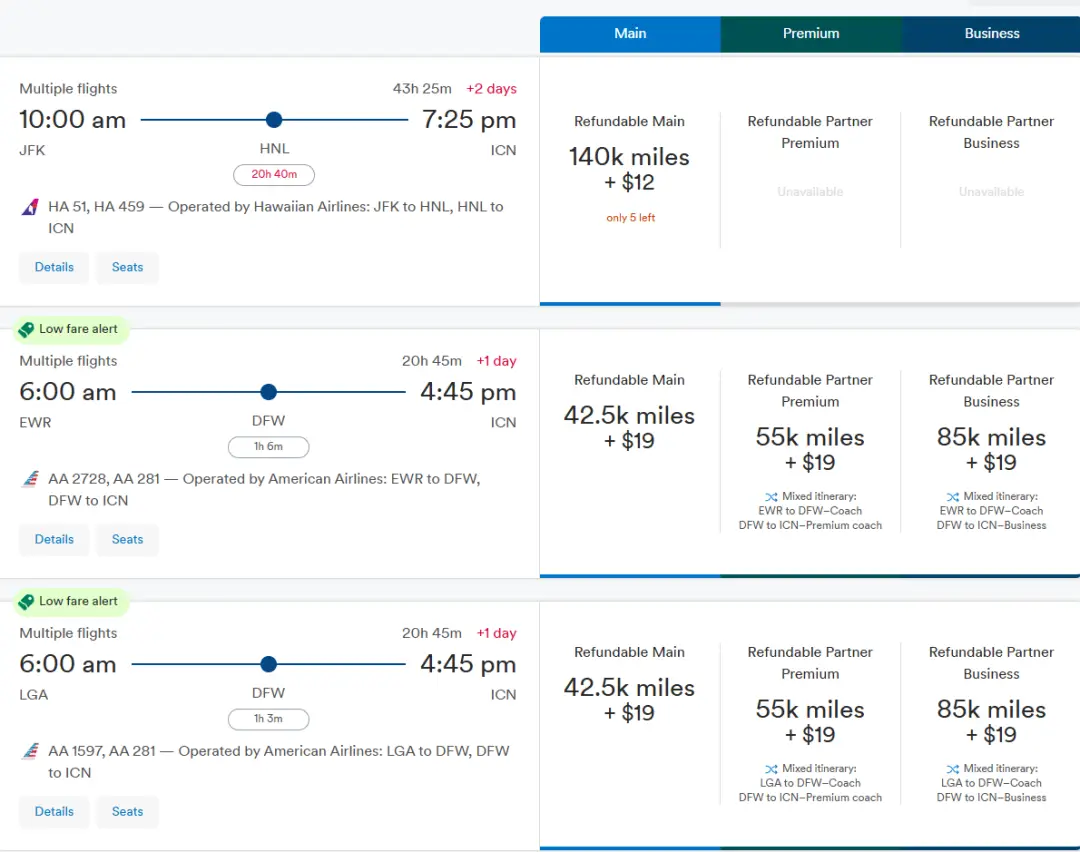Select 42.5k miles Main fare from EWR

coord(629,428)
